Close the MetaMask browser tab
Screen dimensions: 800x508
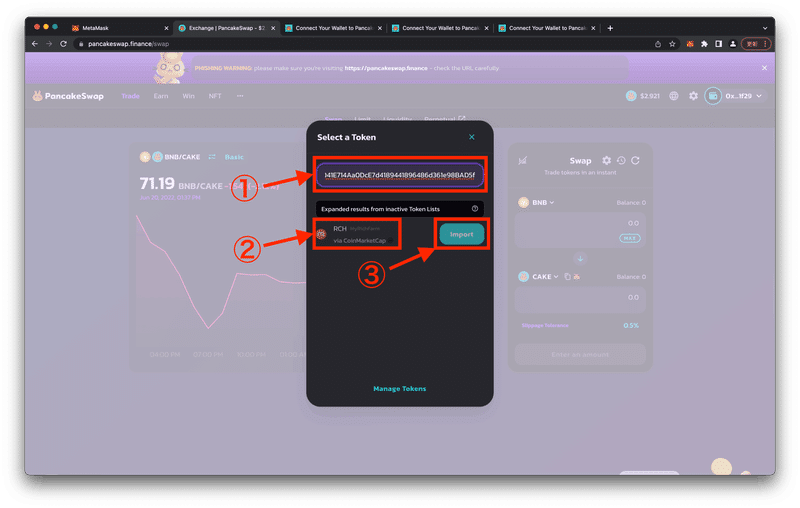[166, 28]
